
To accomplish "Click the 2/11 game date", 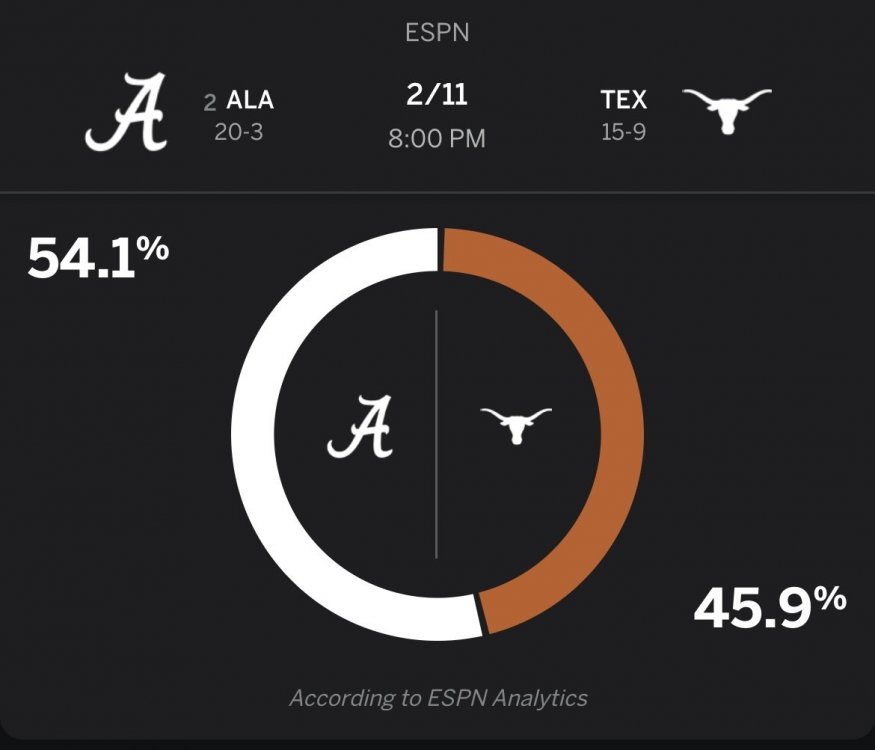I will [437, 97].
